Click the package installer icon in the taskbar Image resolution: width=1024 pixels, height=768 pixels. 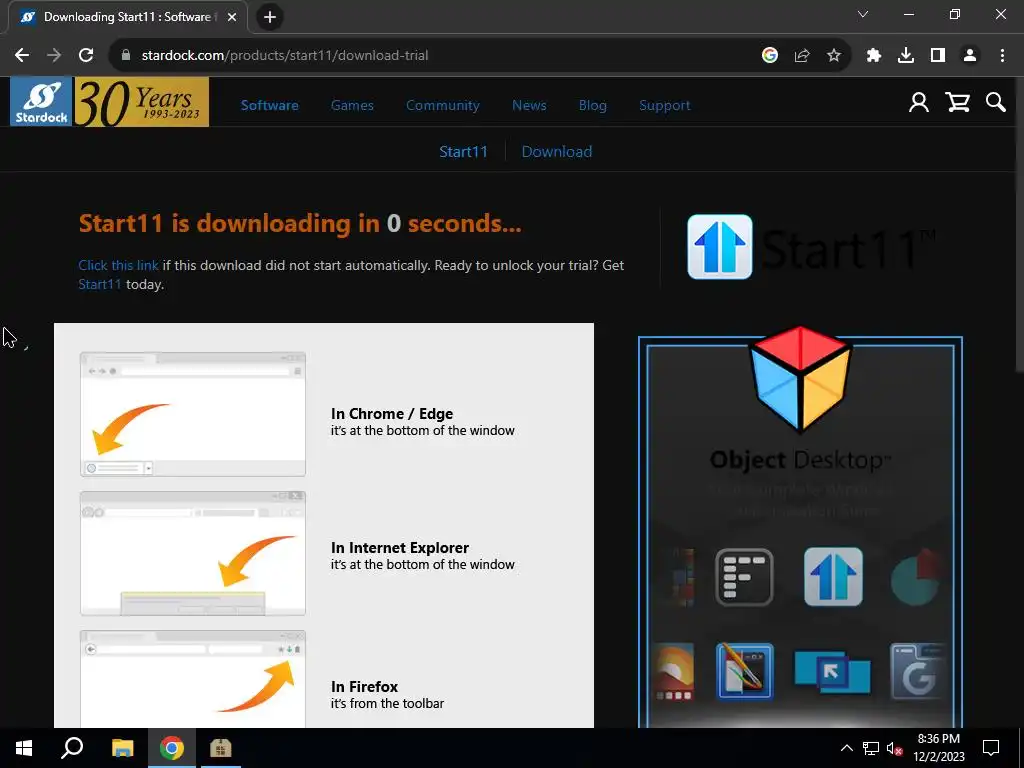[221, 748]
